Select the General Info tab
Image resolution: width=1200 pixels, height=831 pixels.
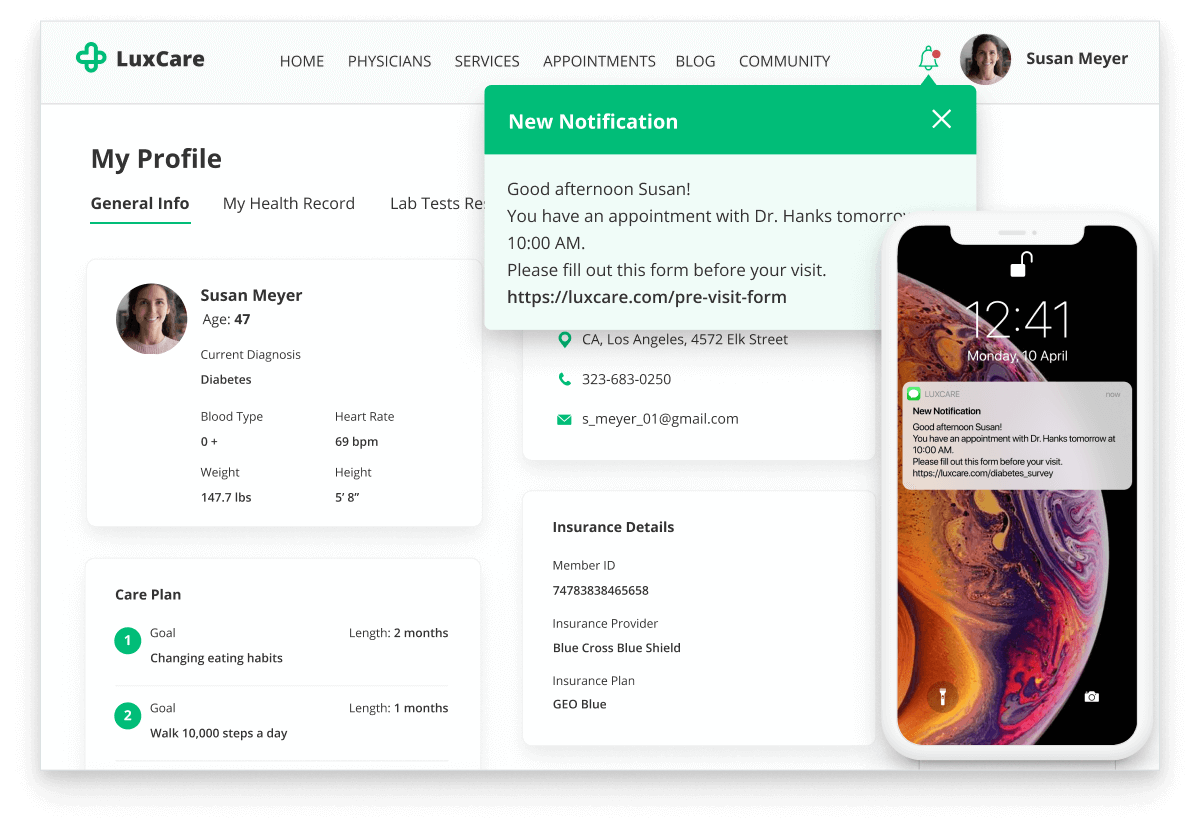pyautogui.click(x=140, y=203)
